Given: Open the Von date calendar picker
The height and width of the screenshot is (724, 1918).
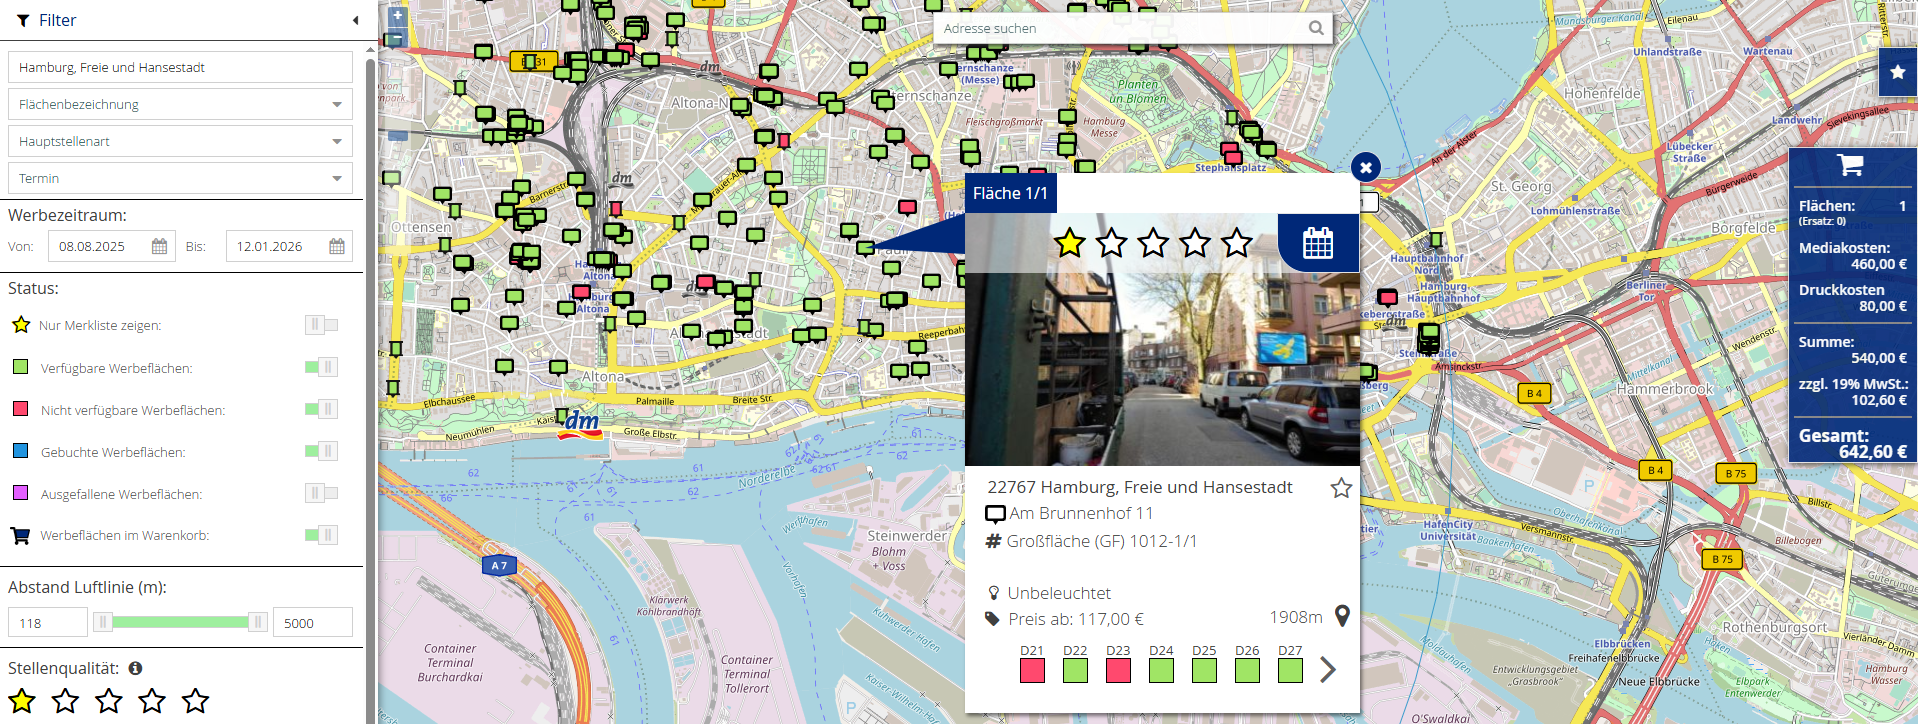Looking at the screenshot, I should 159,246.
